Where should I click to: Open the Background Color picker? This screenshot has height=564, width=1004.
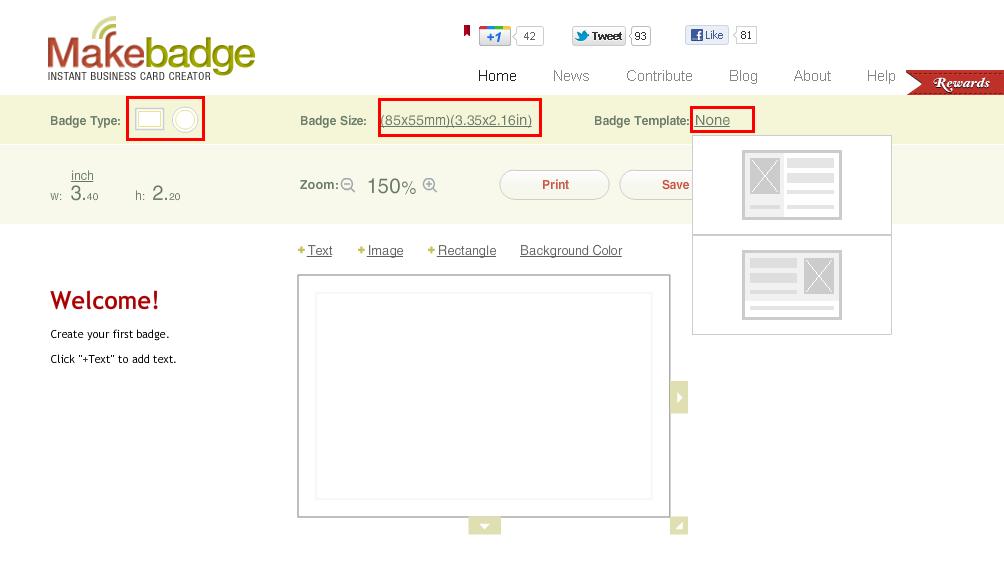coord(571,250)
